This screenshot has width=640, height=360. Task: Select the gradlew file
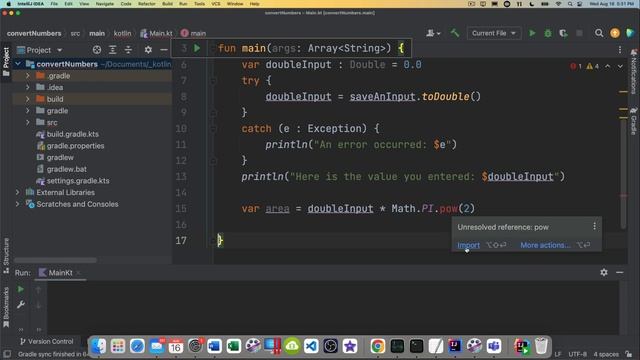coord(60,157)
